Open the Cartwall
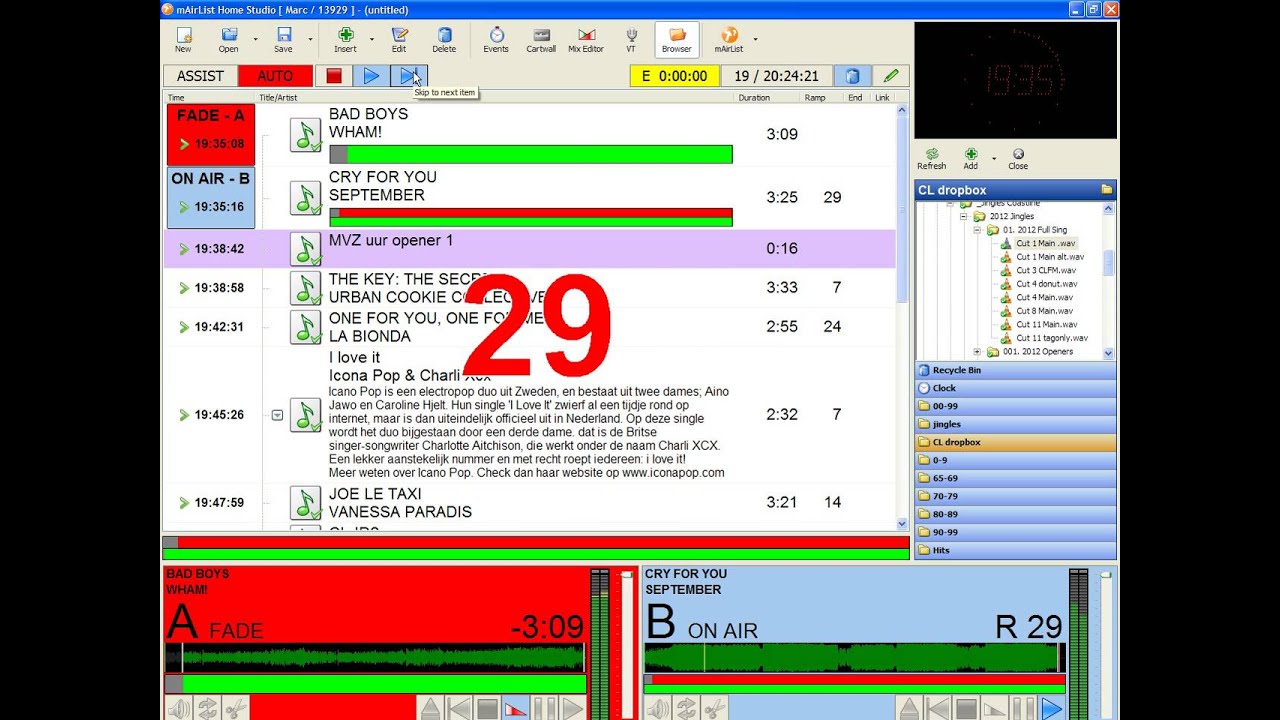The image size is (1280, 720). tap(541, 40)
